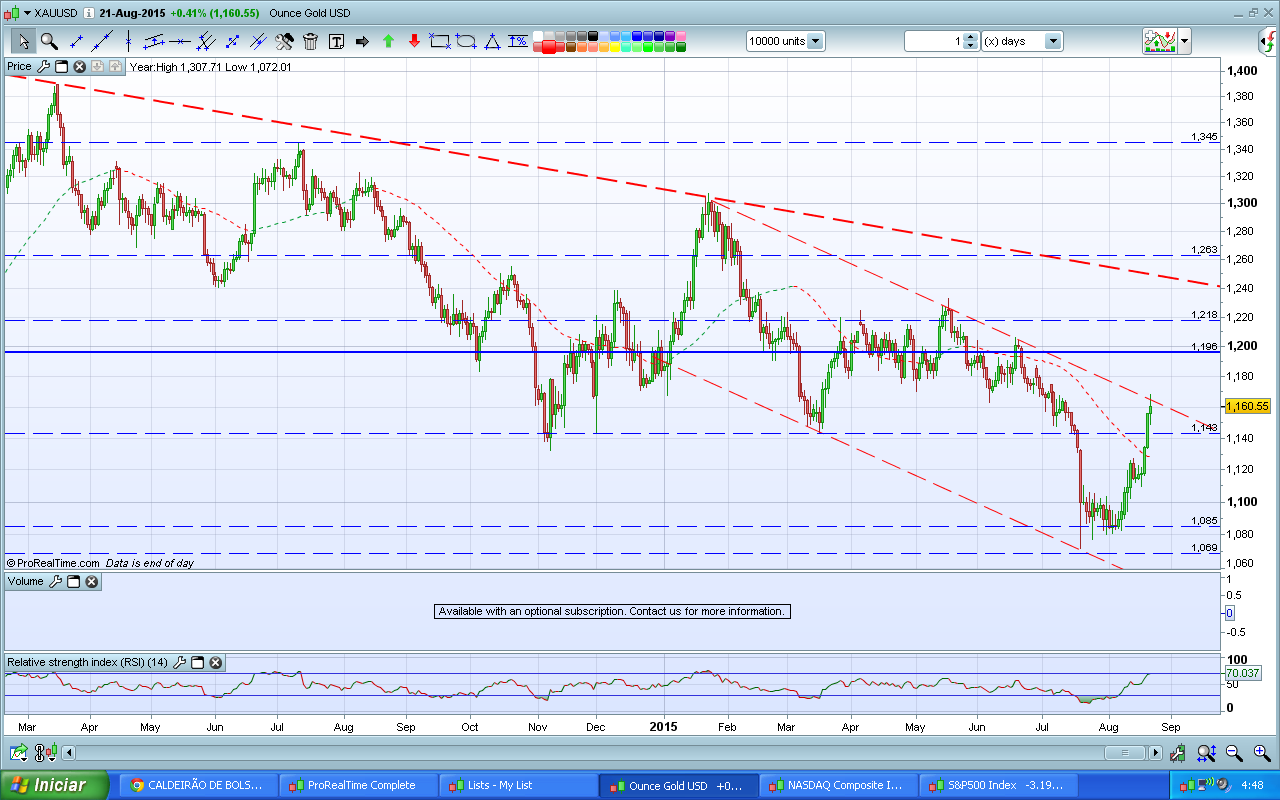Screen dimensions: 1280x800
Task: Open the Price panel wrench settings
Action: 43,66
